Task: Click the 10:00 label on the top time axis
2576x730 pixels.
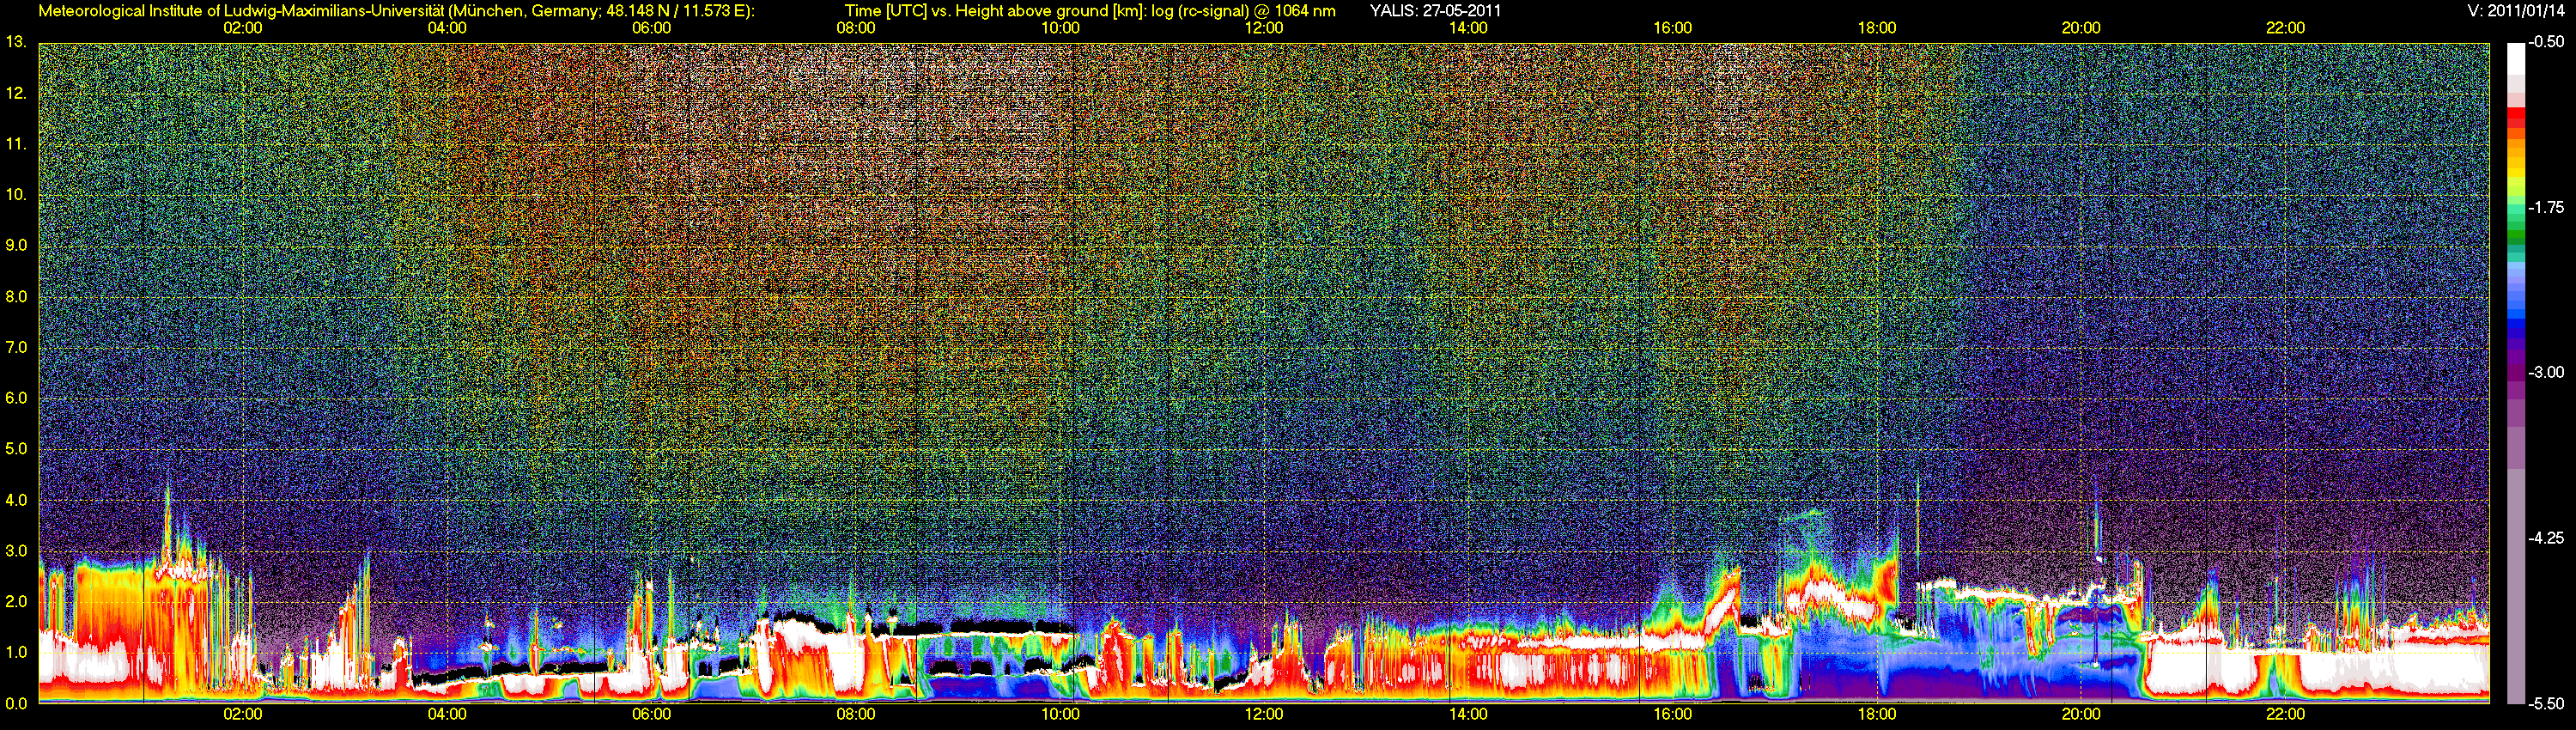Action: click(1060, 28)
